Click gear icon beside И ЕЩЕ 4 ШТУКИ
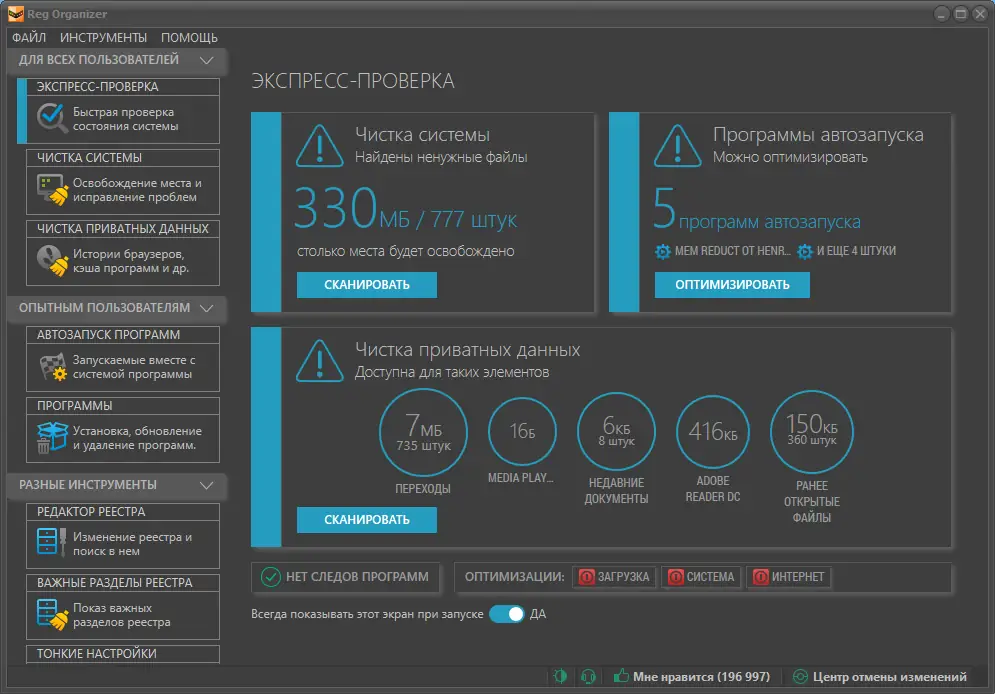This screenshot has height=694, width=995. coord(805,251)
